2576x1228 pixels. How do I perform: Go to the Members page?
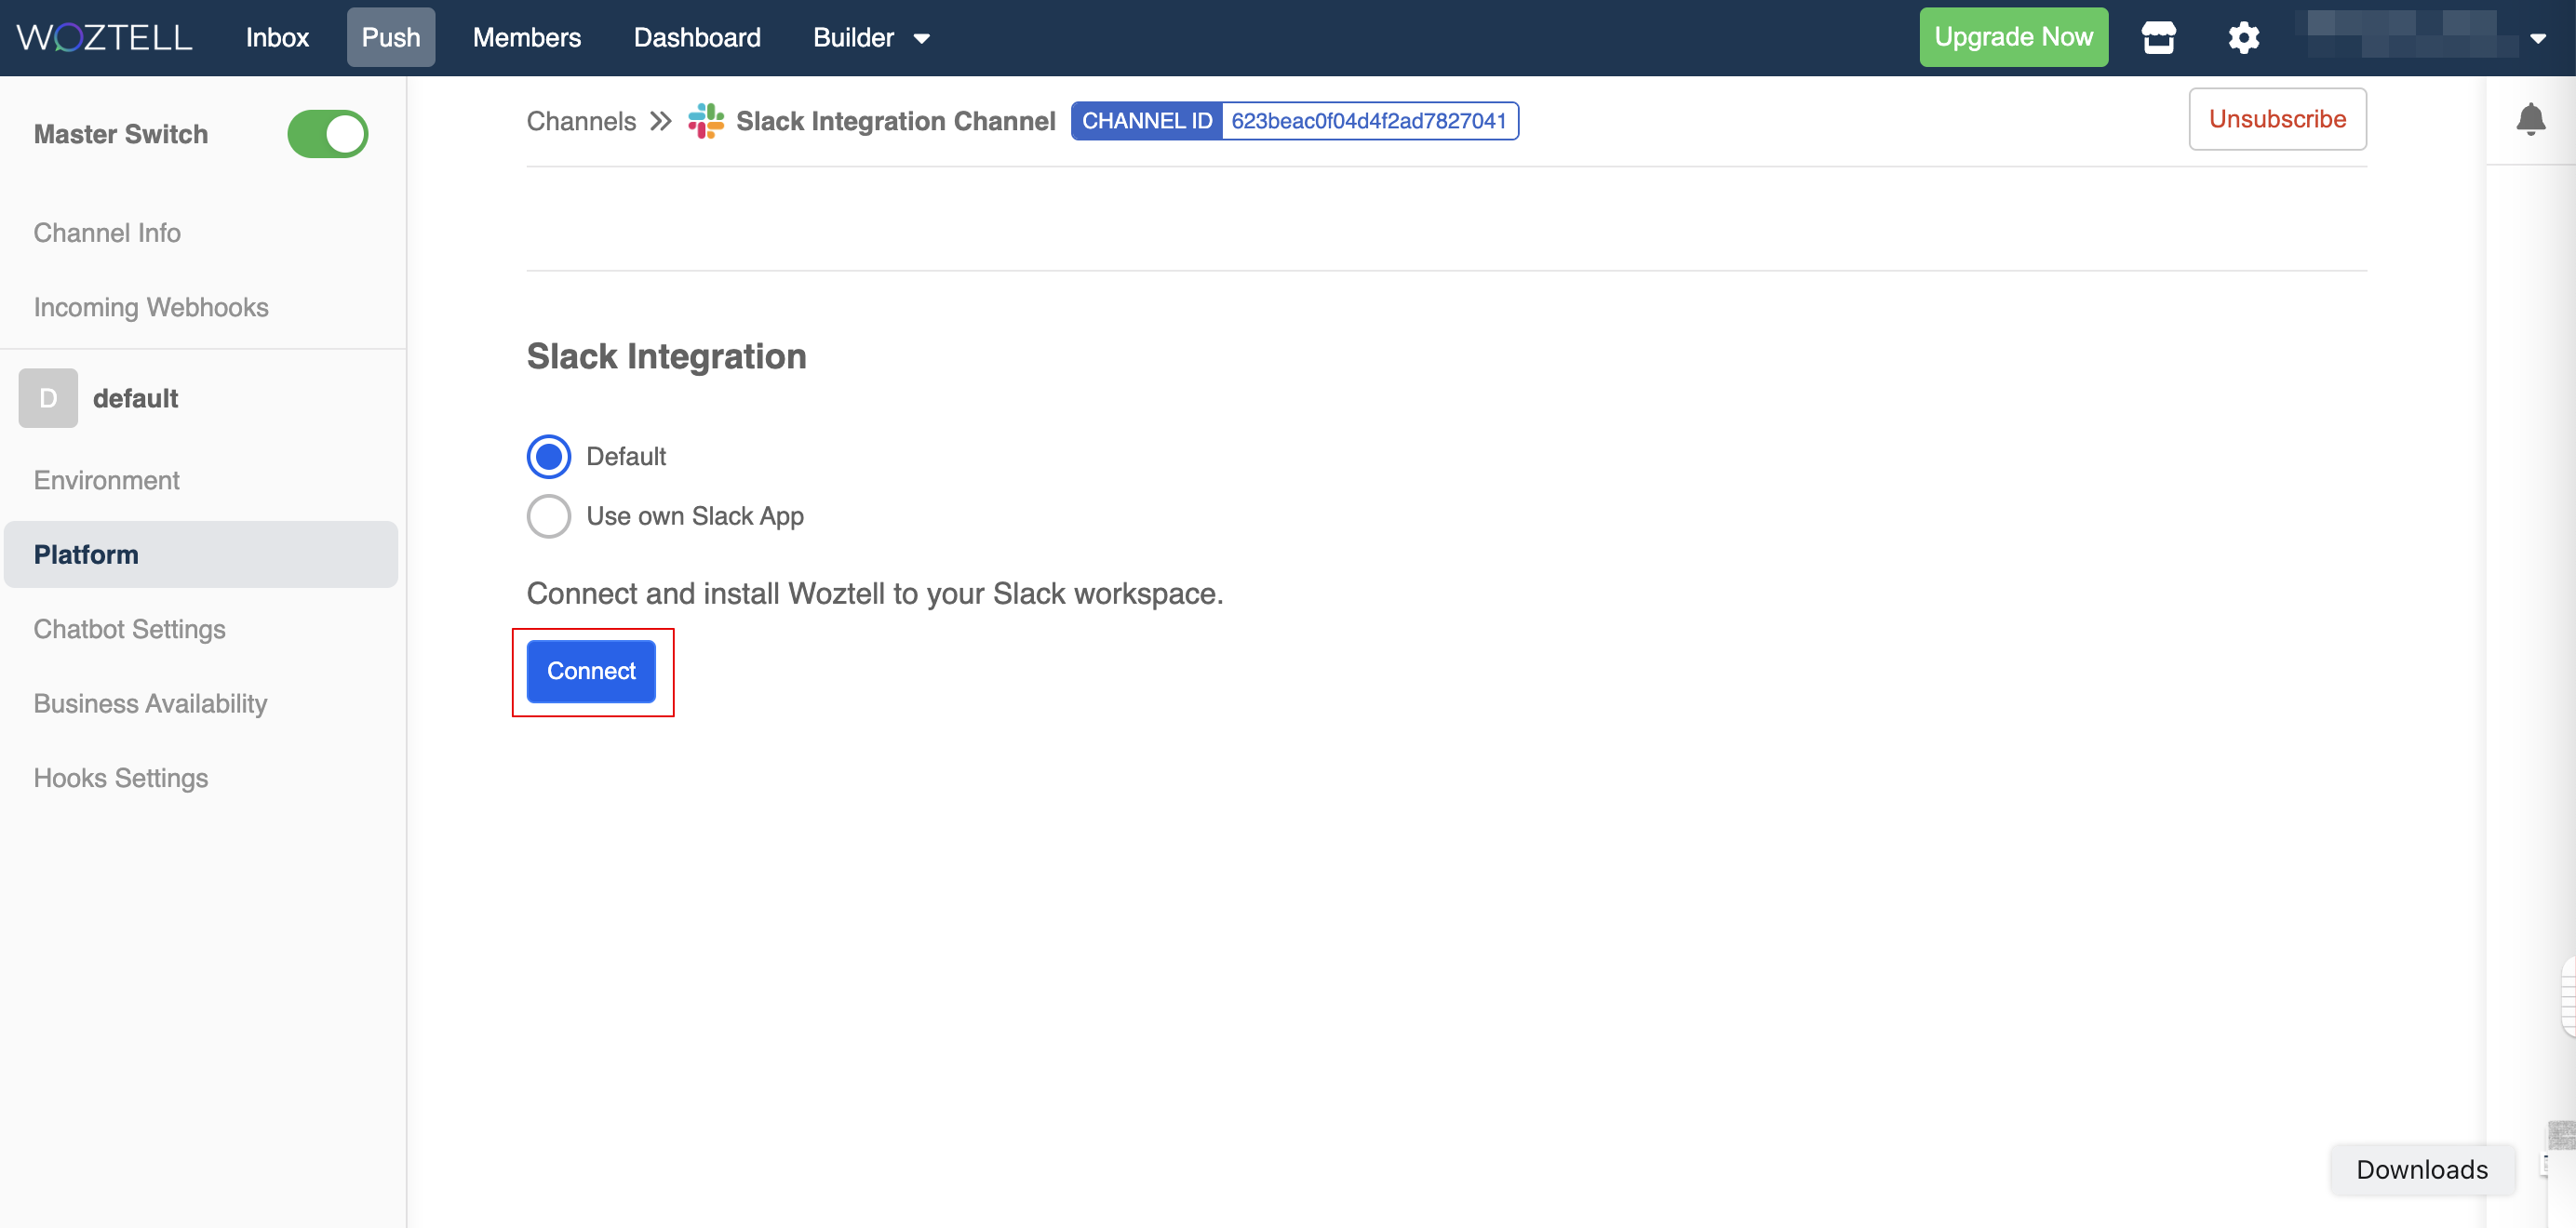[526, 37]
